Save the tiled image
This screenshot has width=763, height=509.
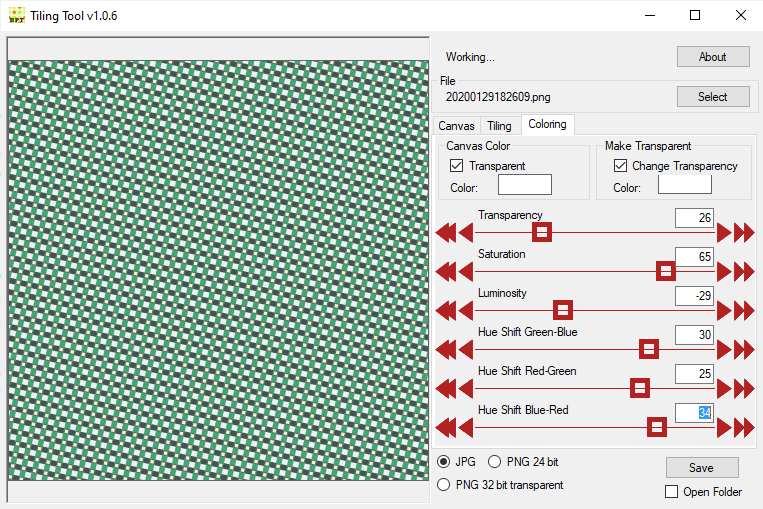[702, 468]
